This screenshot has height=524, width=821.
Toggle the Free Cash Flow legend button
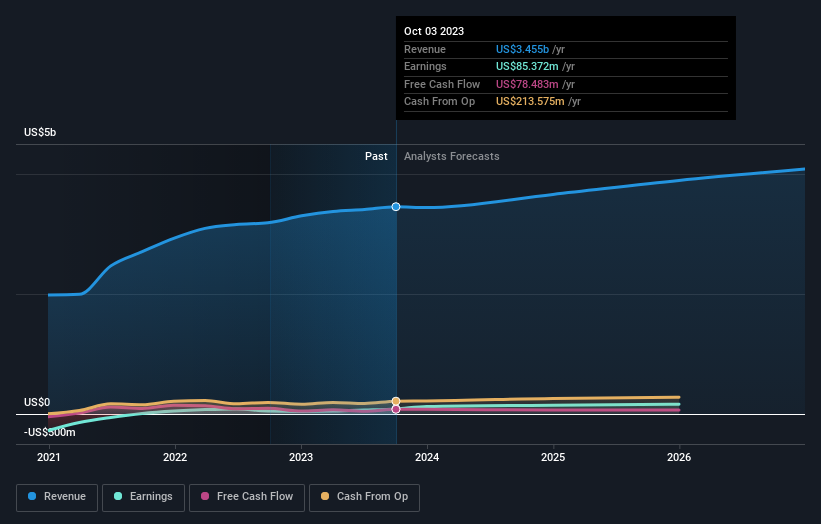[247, 497]
